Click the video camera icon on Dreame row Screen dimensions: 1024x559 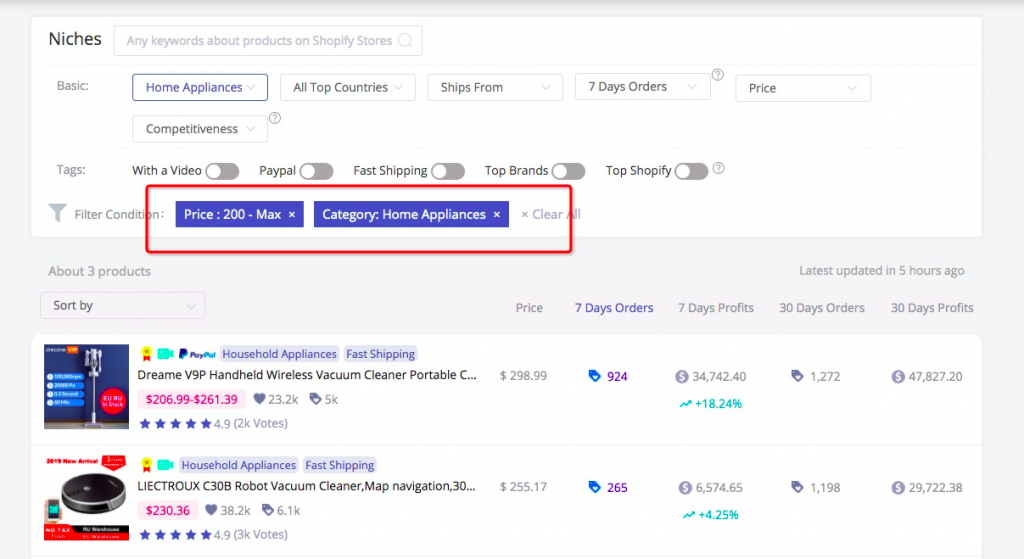165,354
